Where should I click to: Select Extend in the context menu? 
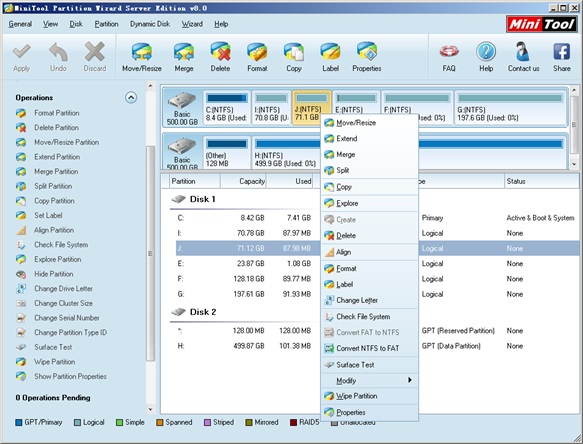pyautogui.click(x=369, y=139)
